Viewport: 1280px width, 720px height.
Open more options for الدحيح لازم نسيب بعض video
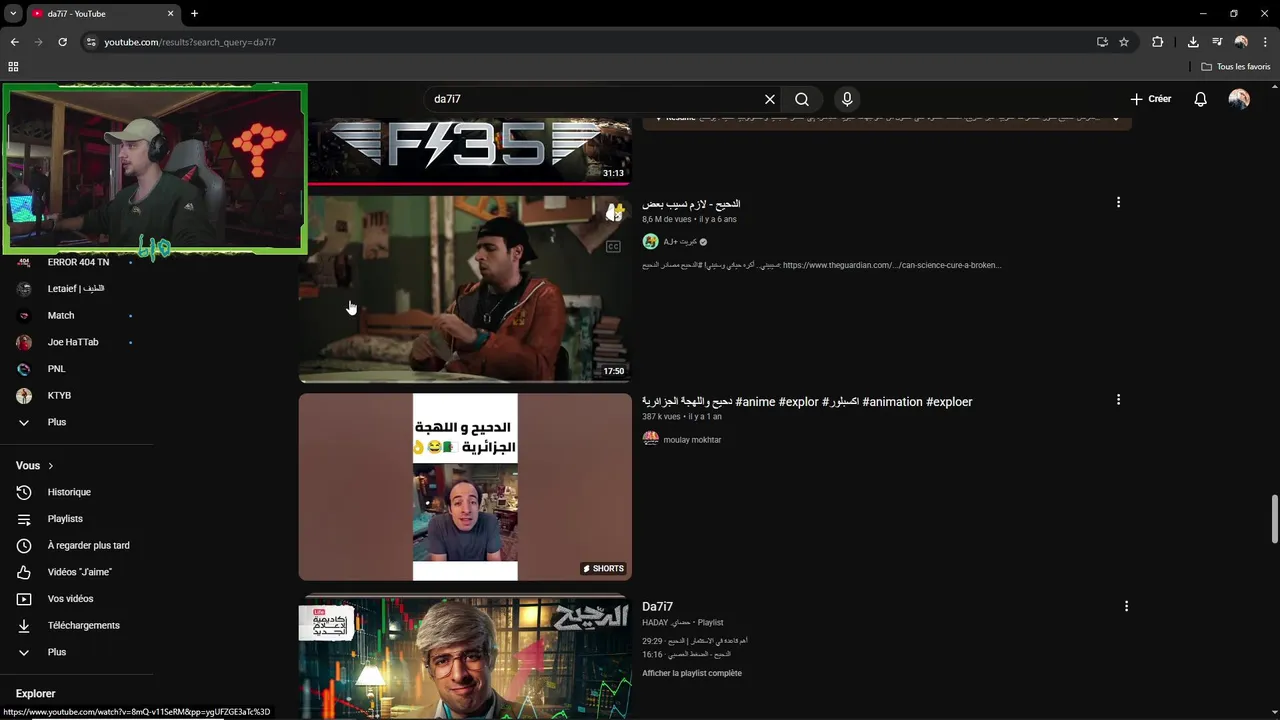(1118, 202)
